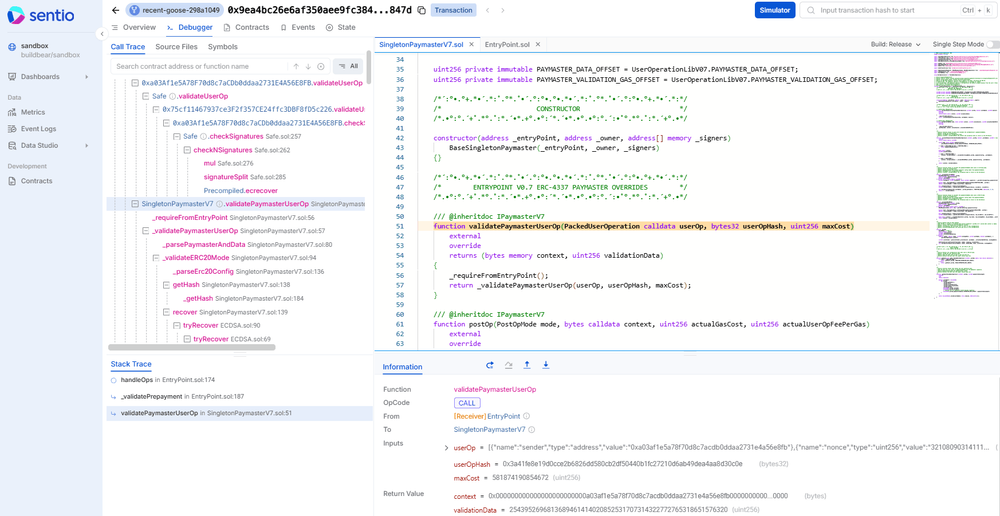
Task: Click the Simulator button
Action: pos(774,10)
